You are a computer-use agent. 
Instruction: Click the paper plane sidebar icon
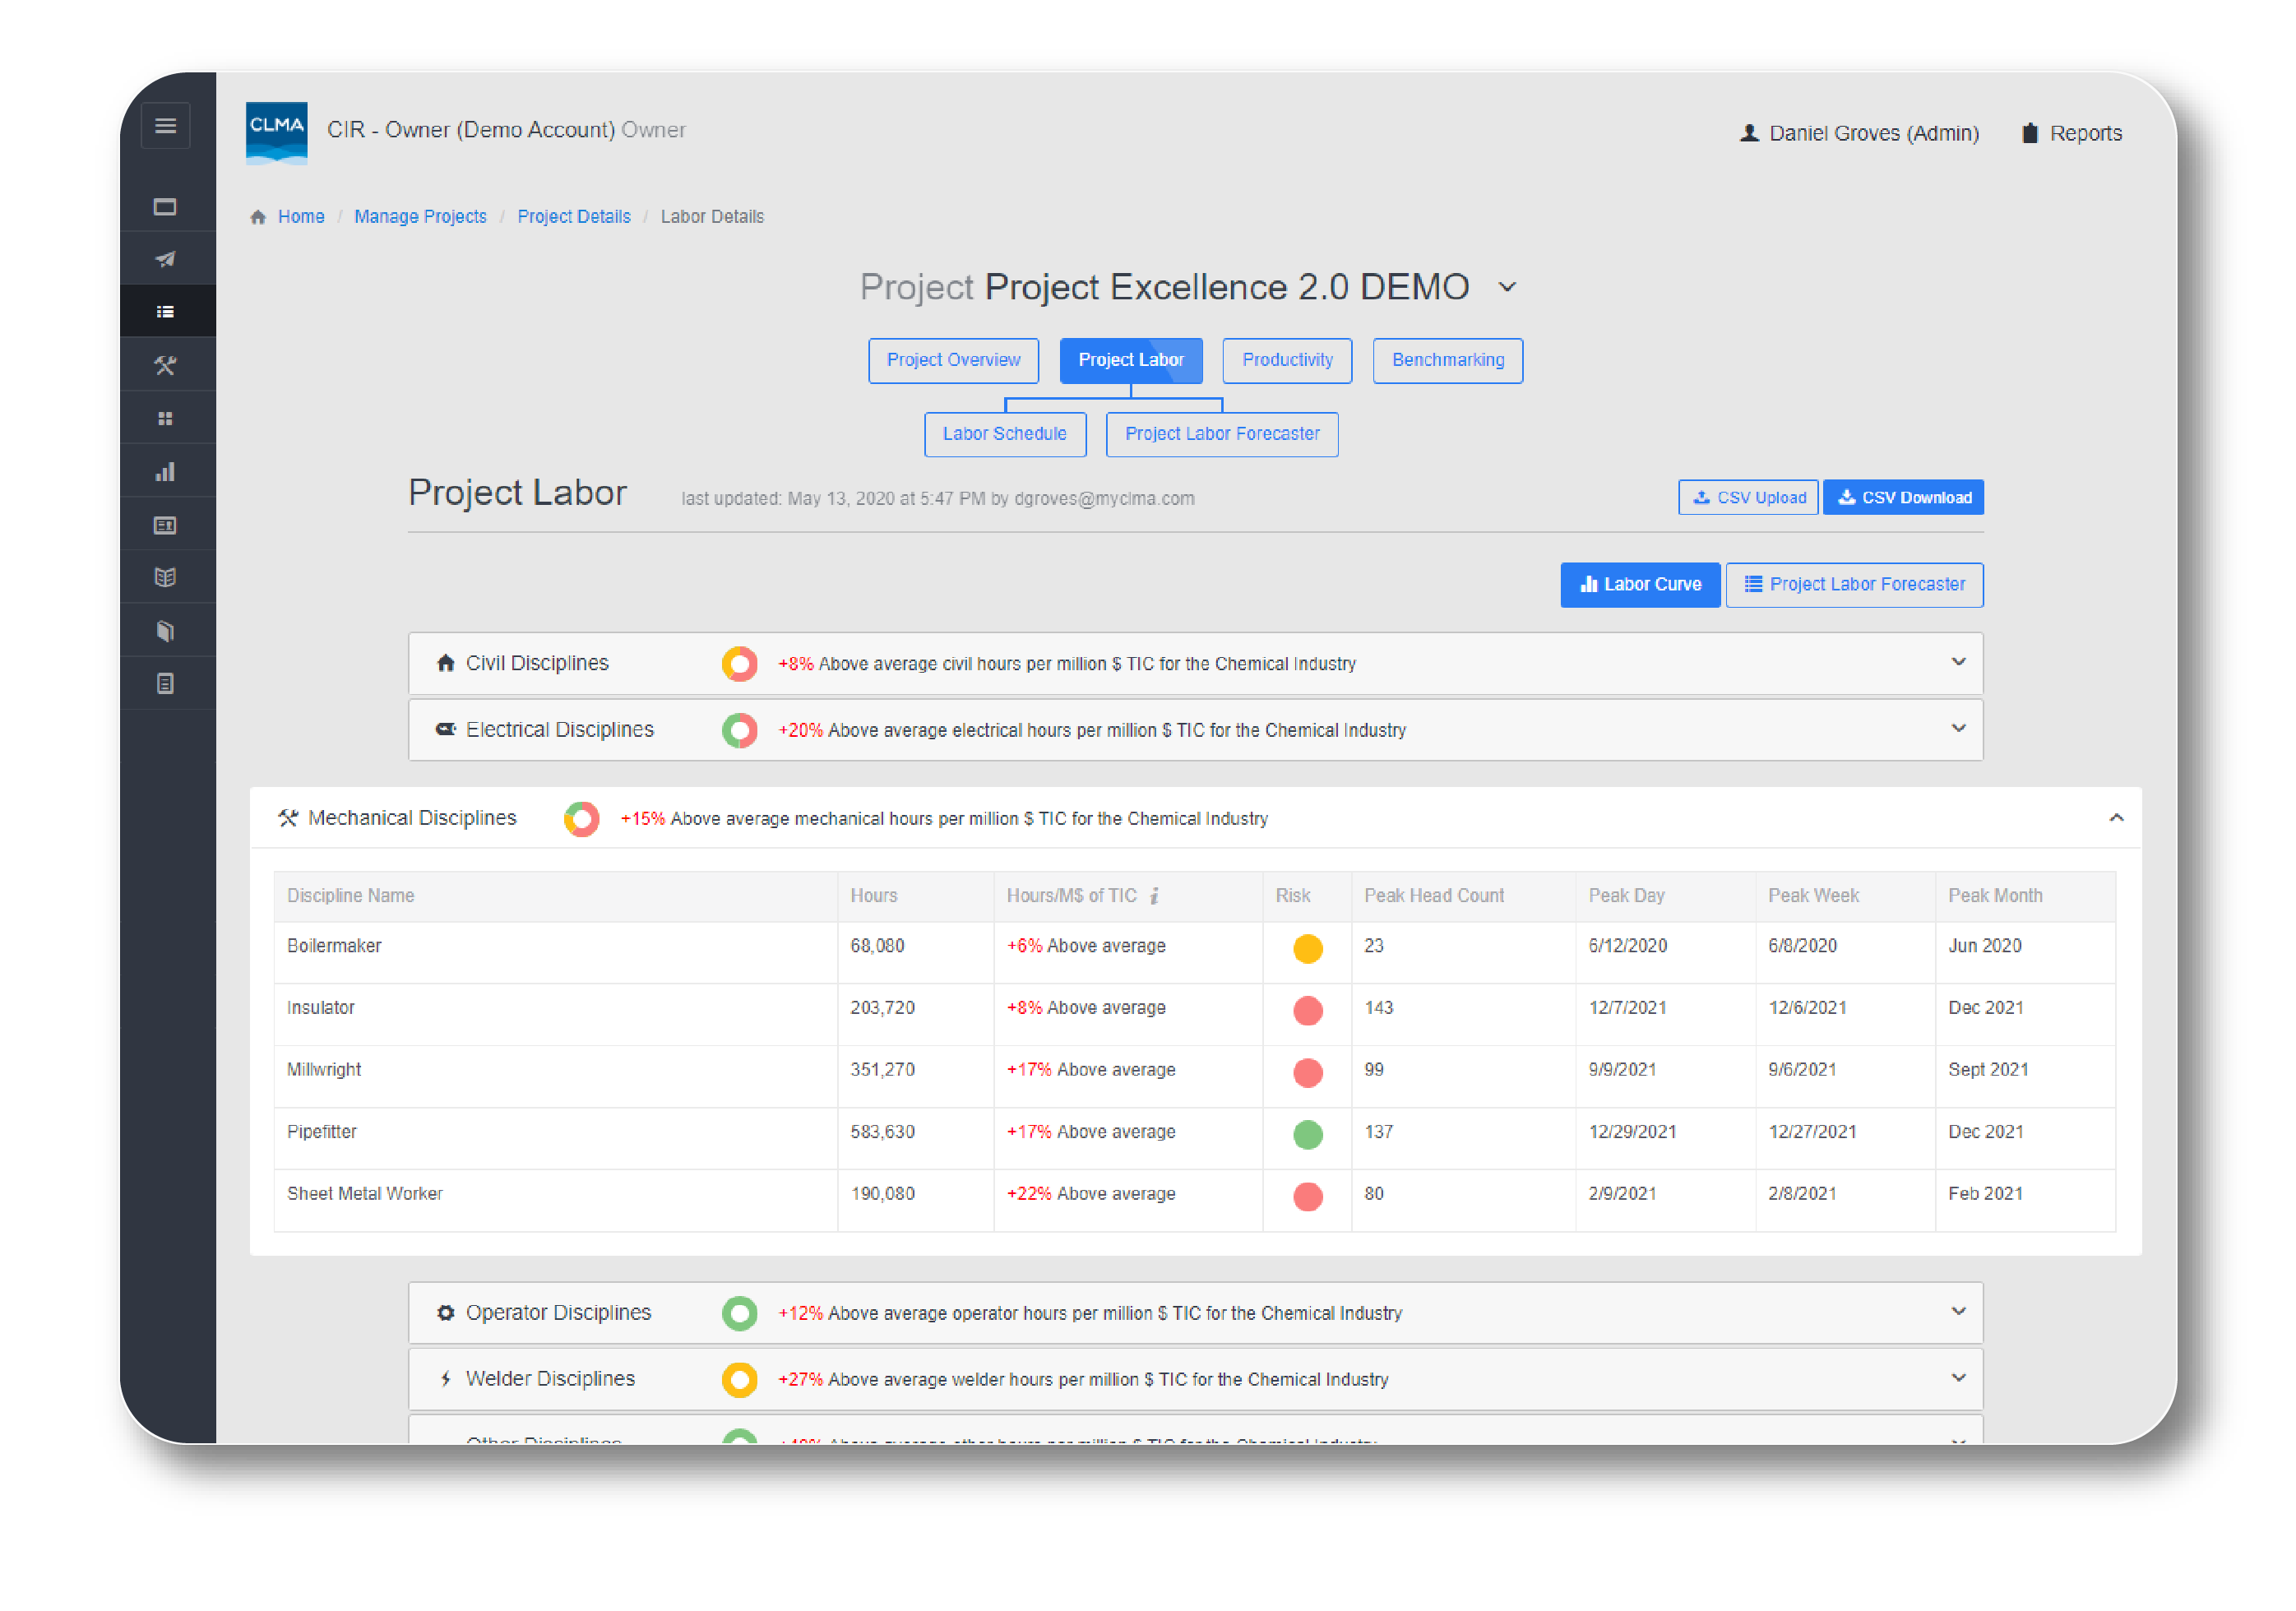pos(165,259)
